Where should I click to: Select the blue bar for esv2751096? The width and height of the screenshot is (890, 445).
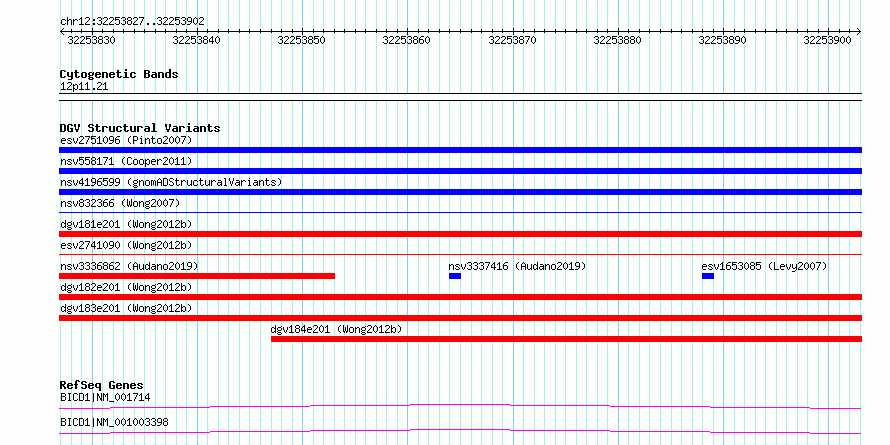coord(460,150)
